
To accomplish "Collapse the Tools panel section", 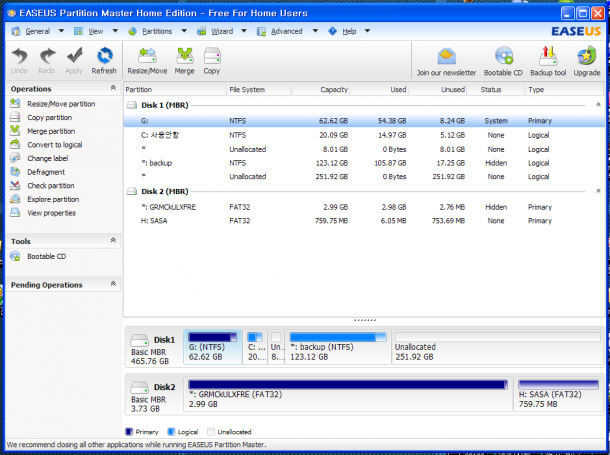I will point(113,240).
